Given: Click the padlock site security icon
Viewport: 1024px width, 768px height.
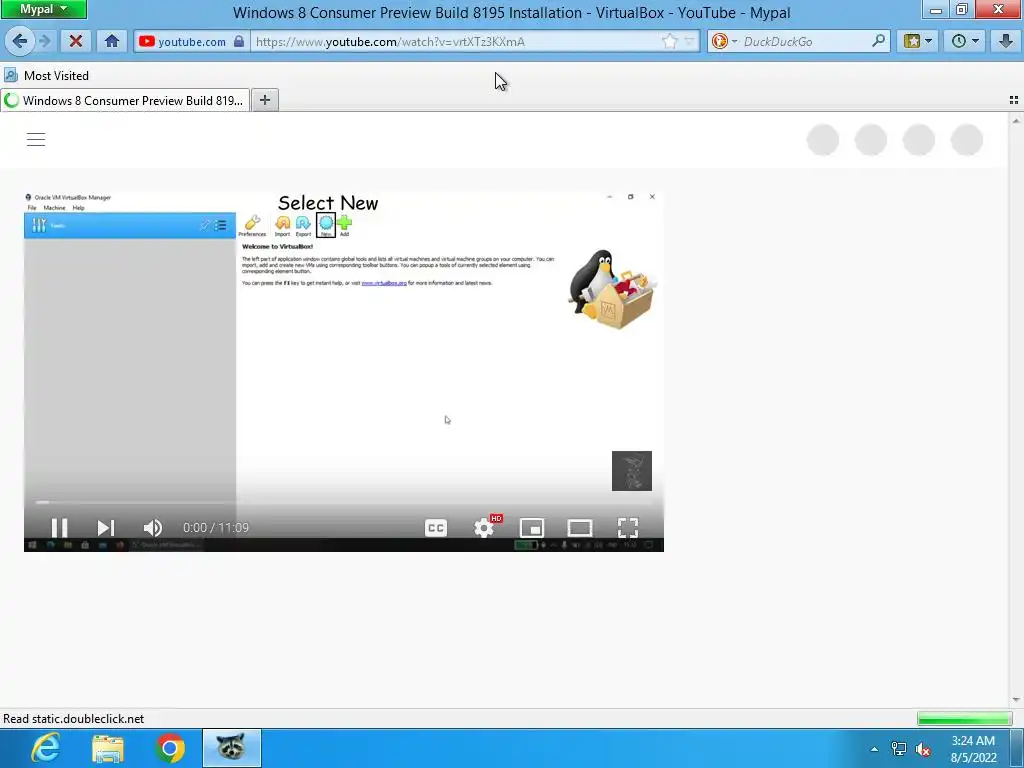Looking at the screenshot, I should (239, 41).
